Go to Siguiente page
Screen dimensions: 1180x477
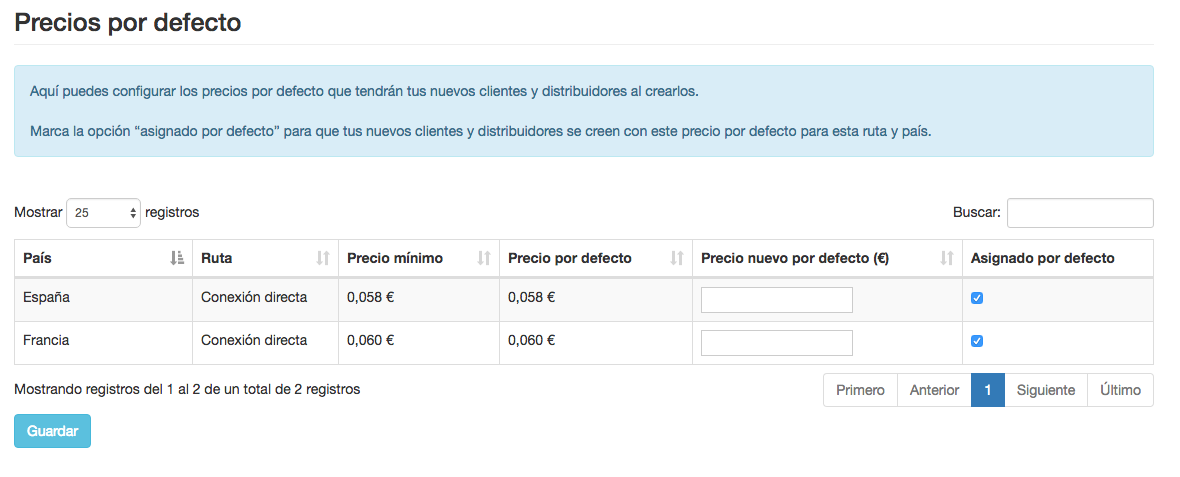coord(1045,390)
